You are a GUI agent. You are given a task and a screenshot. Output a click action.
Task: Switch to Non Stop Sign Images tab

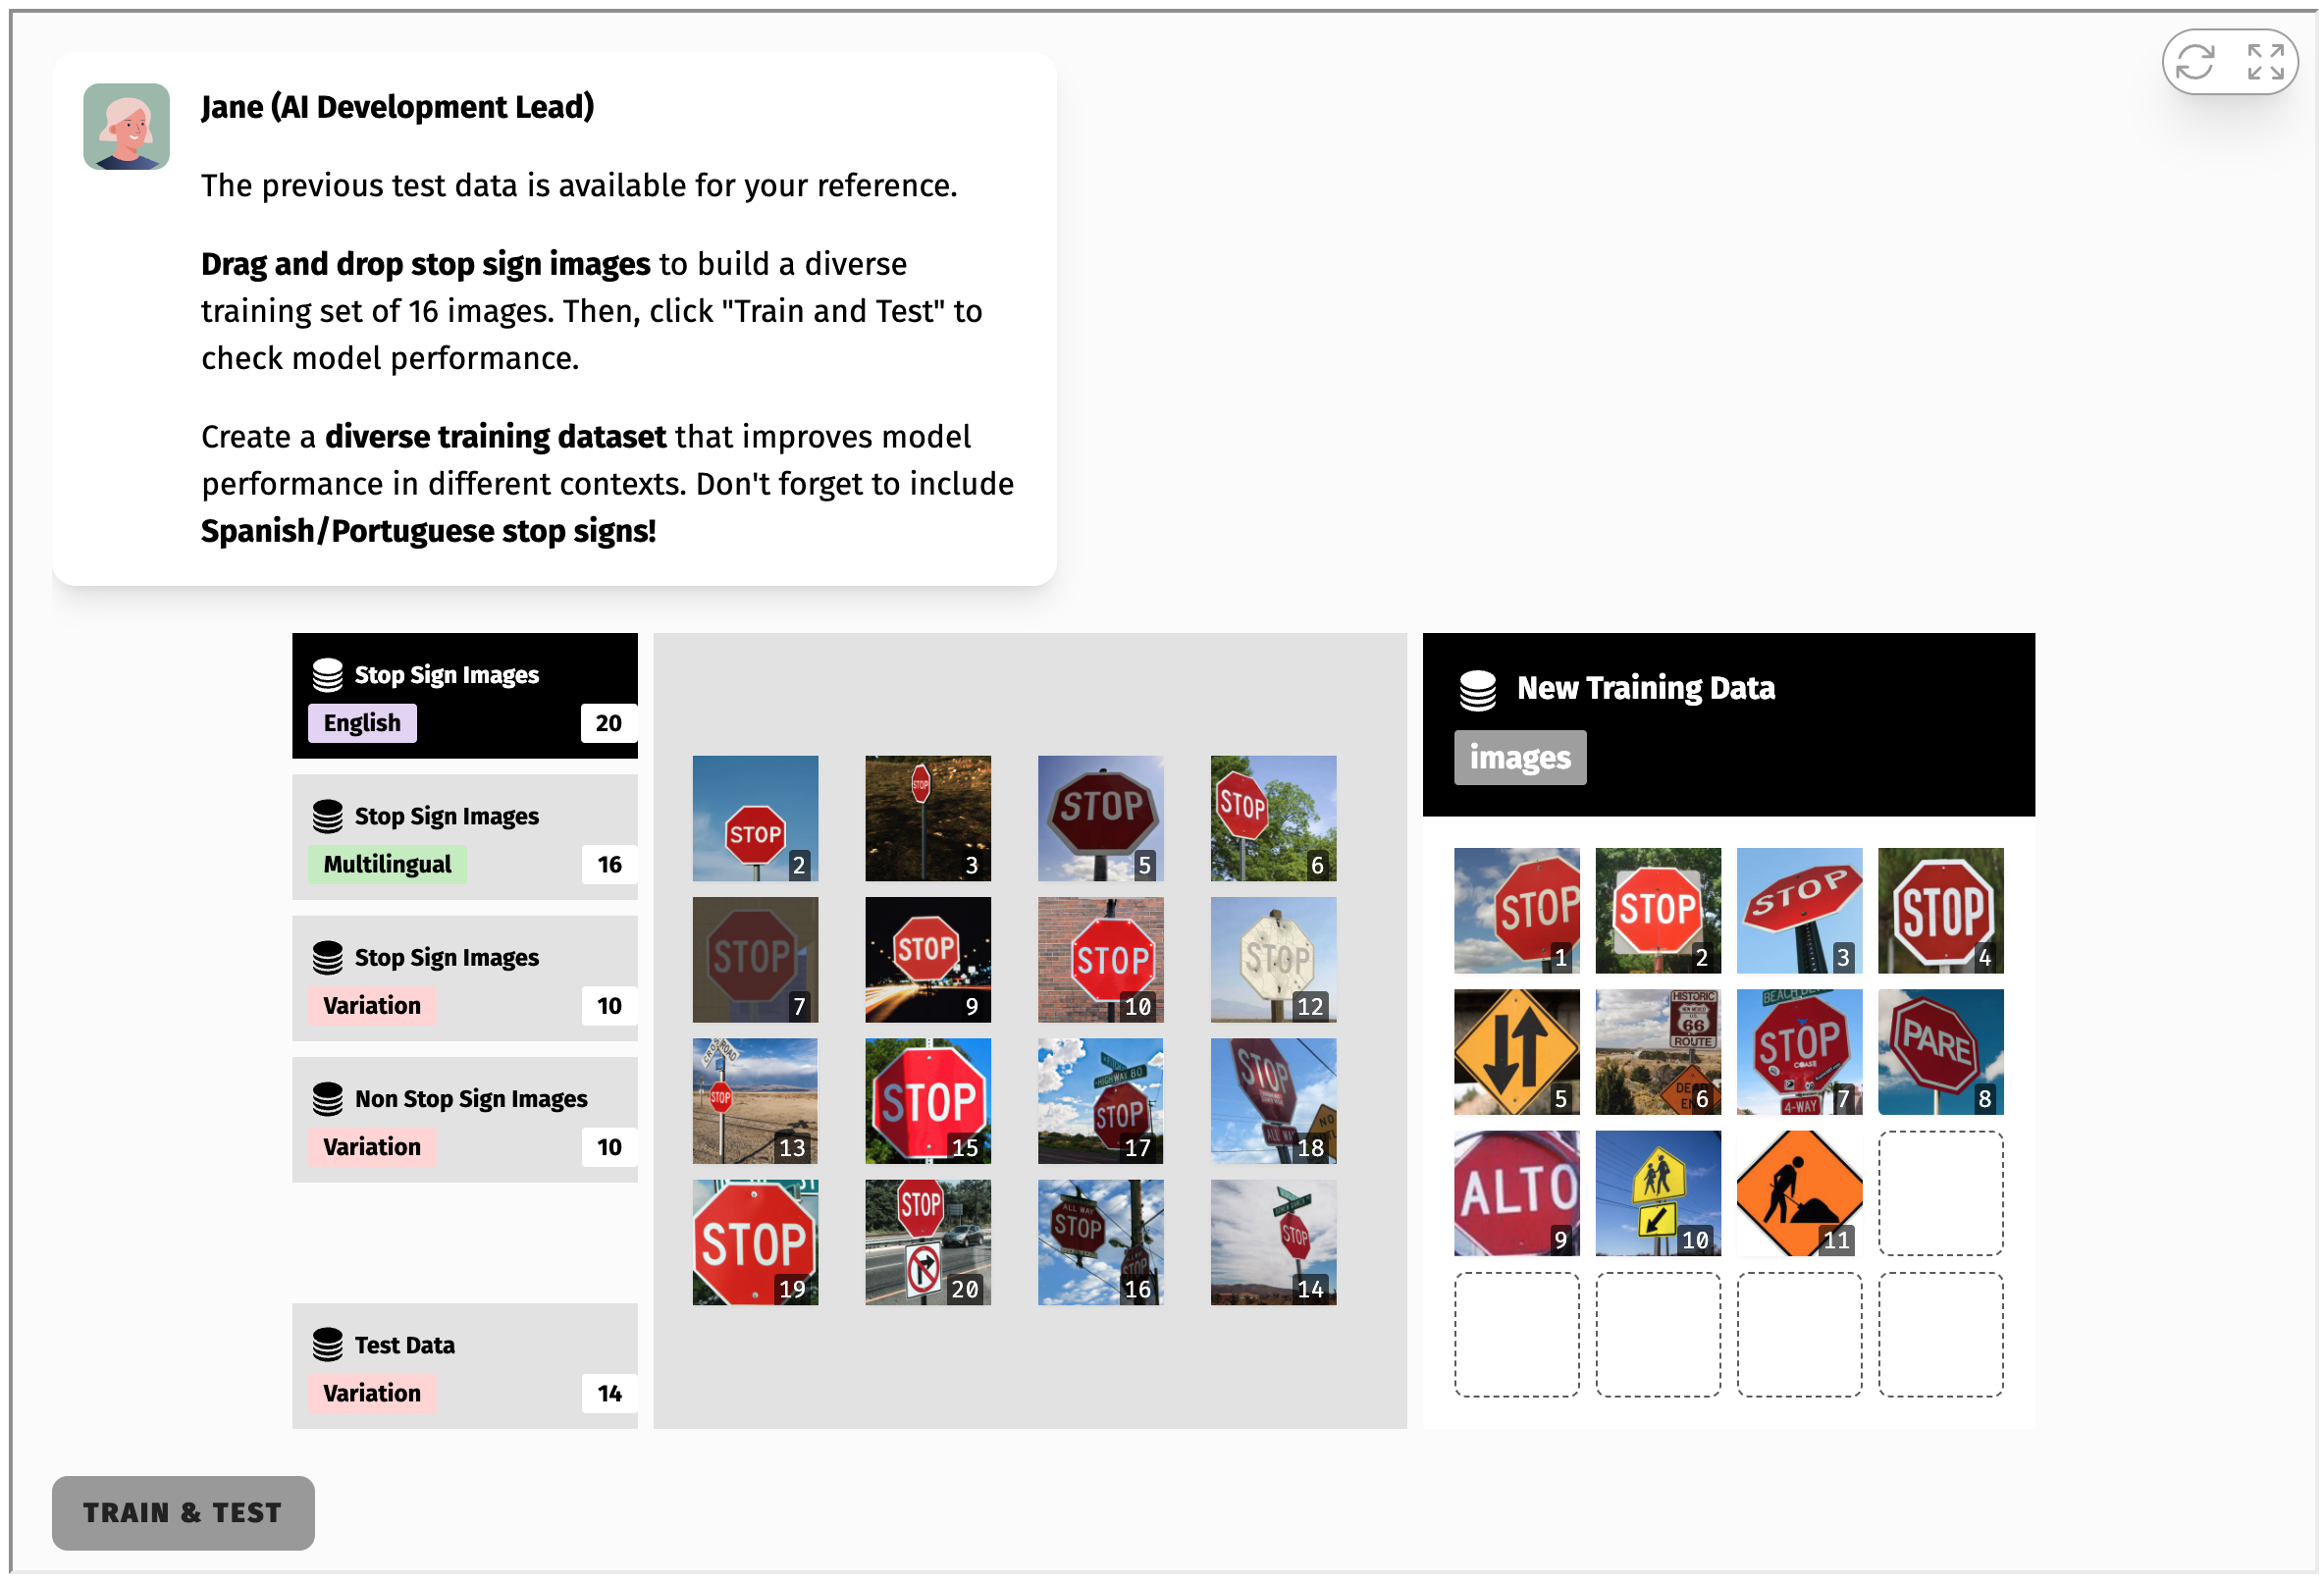[x=465, y=1120]
